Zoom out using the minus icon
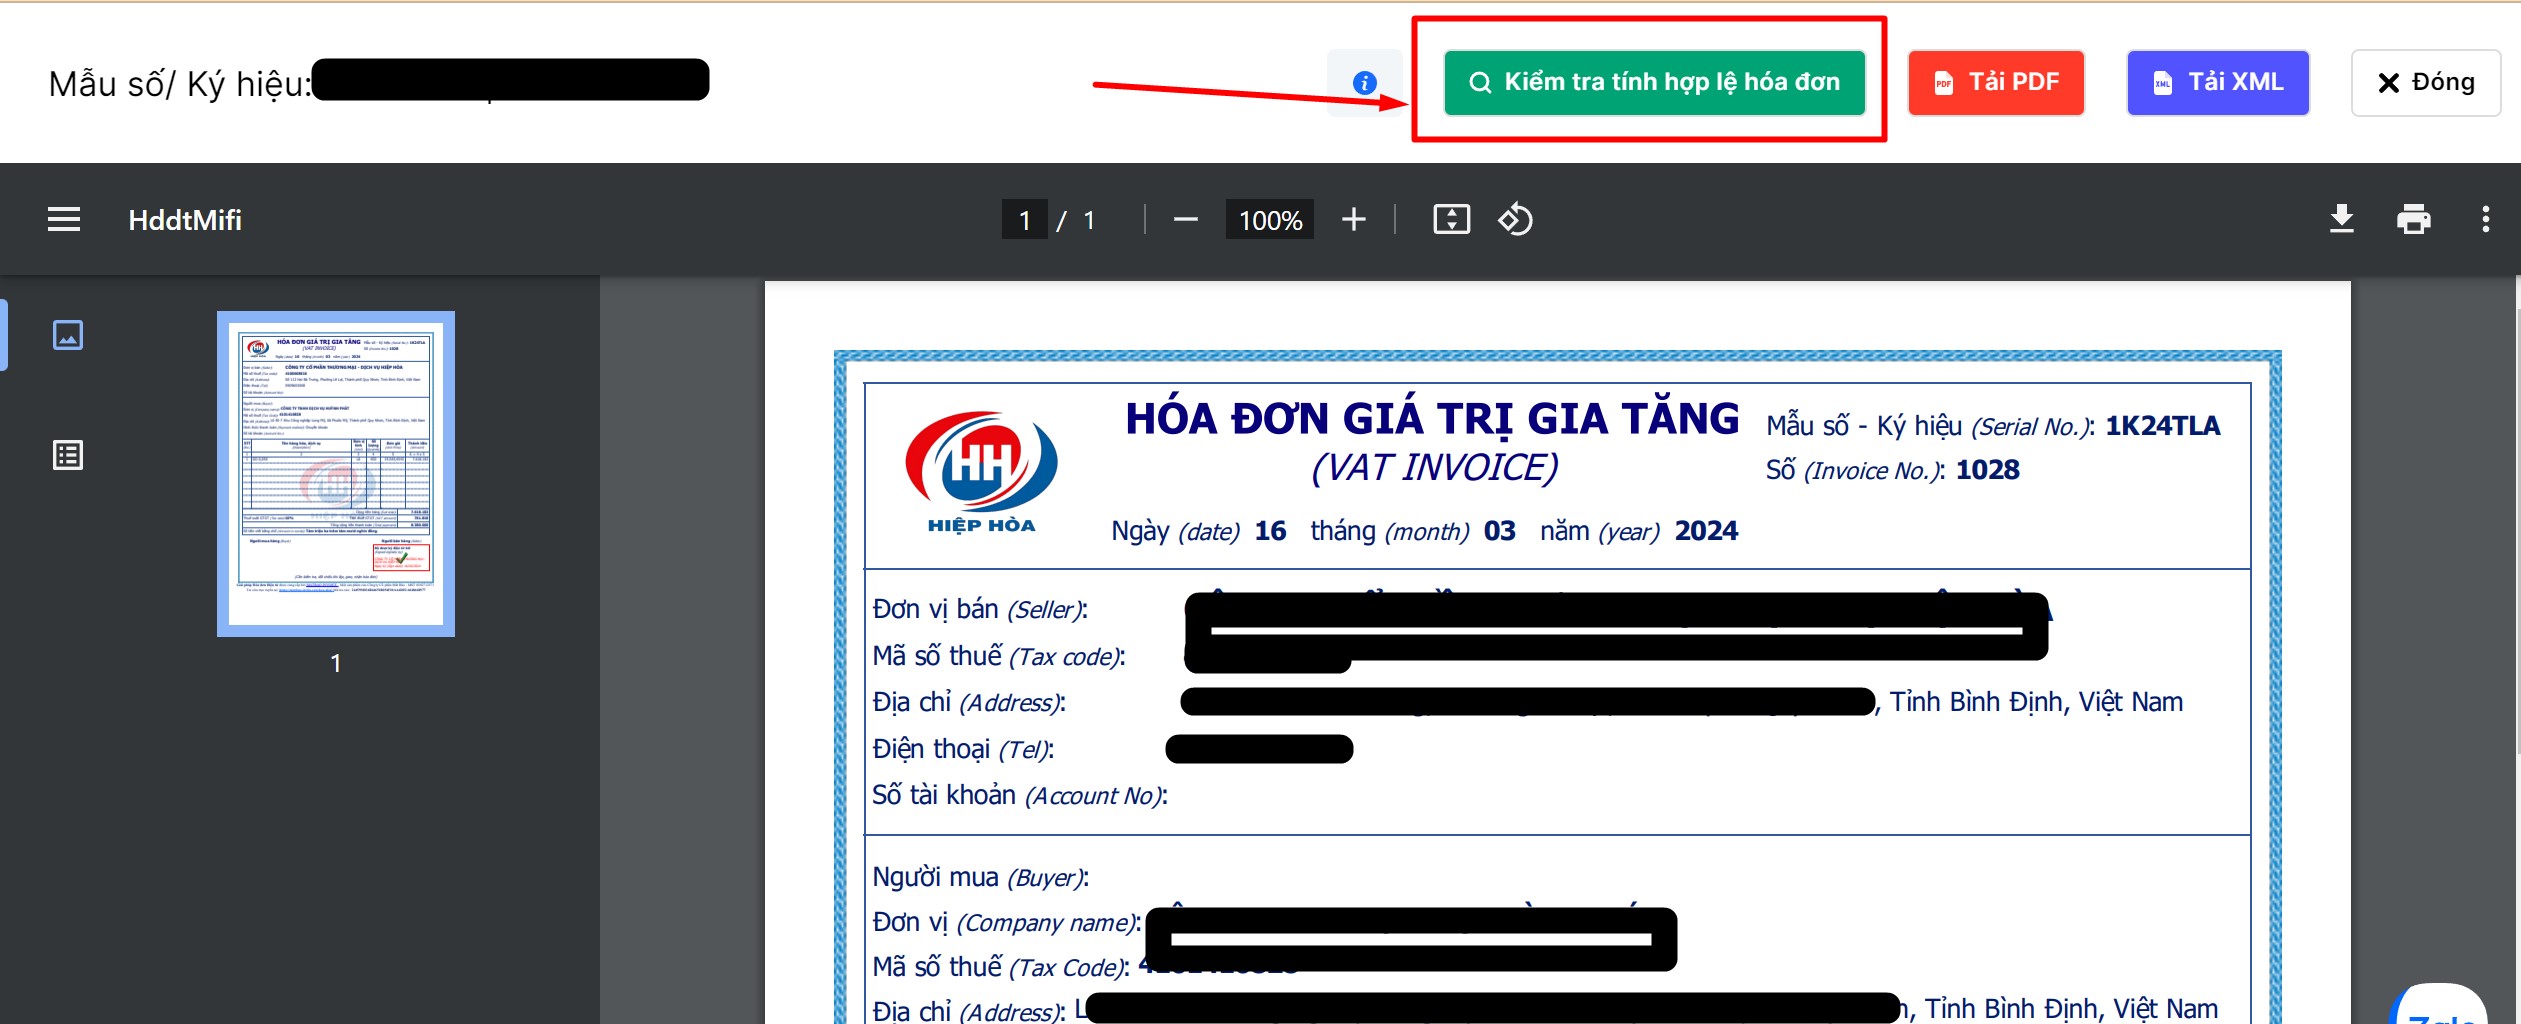2521x1024 pixels. click(1186, 219)
